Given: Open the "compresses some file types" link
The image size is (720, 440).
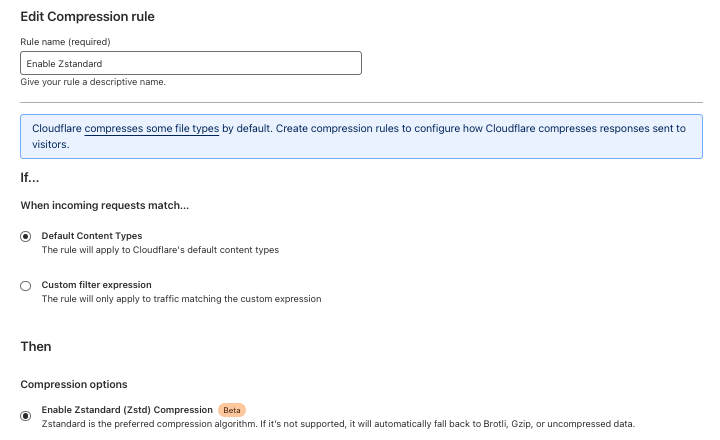Looking at the screenshot, I should click(152, 129).
